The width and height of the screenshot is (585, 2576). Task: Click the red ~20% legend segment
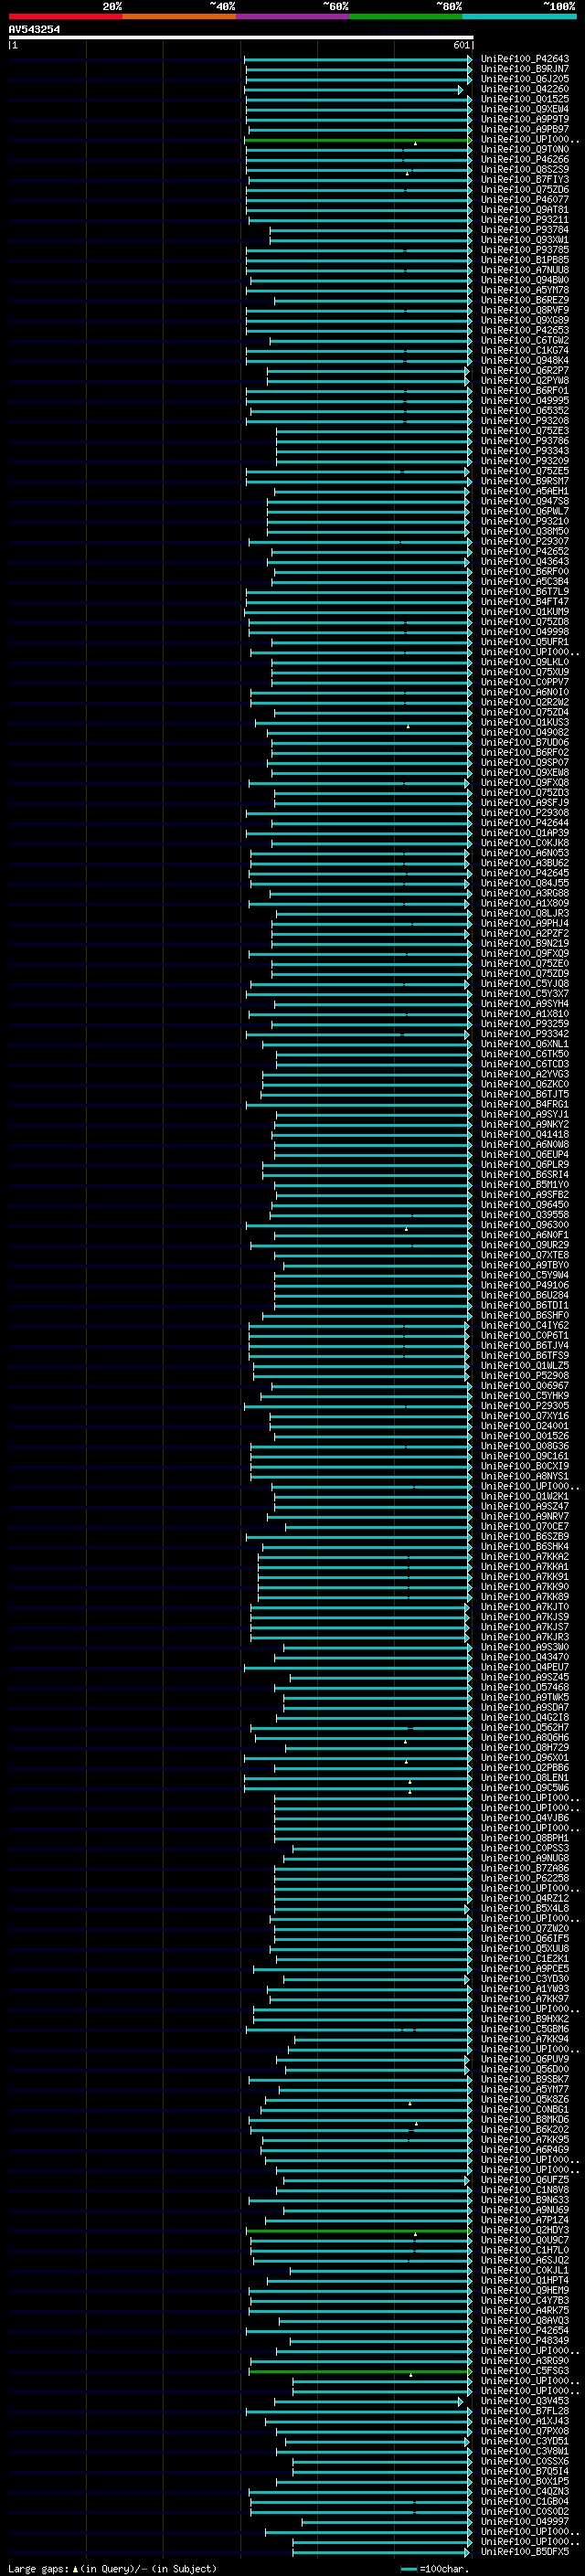pyautogui.click(x=65, y=16)
